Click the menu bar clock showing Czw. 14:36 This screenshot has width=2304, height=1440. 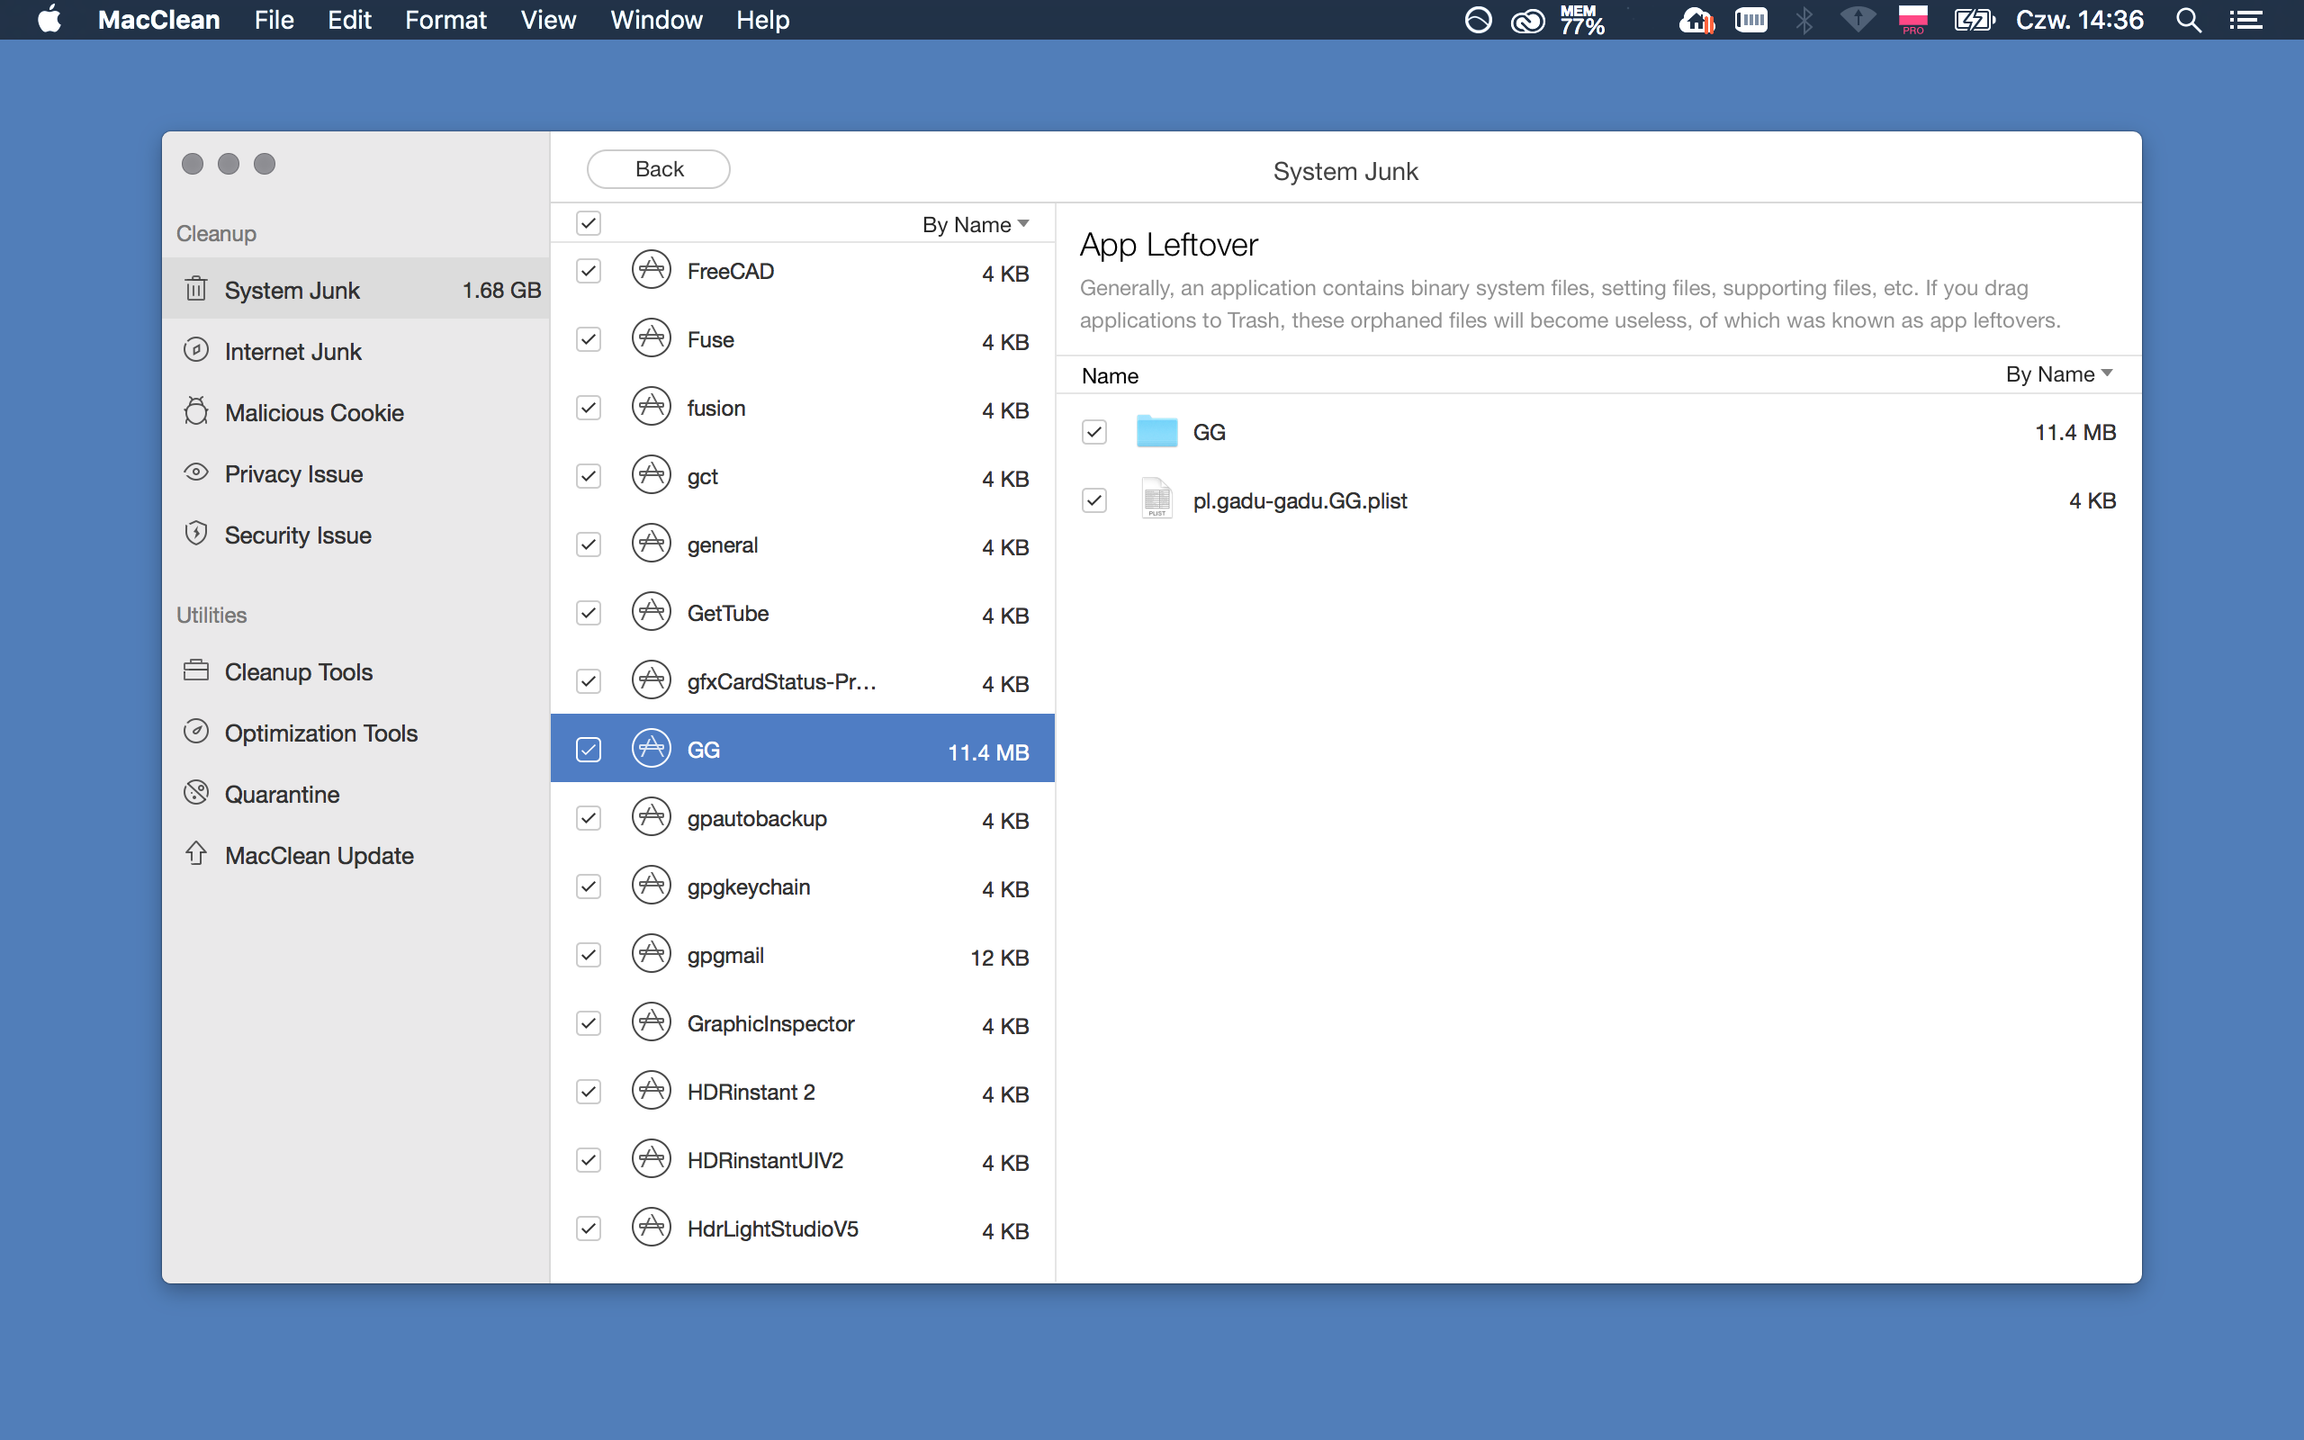point(2079,20)
